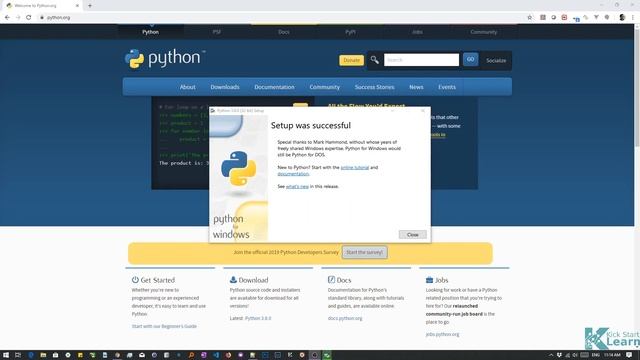Image resolution: width=640 pixels, height=360 pixels.
Task: Open the Success Stories navigation menu
Action: coord(374,87)
